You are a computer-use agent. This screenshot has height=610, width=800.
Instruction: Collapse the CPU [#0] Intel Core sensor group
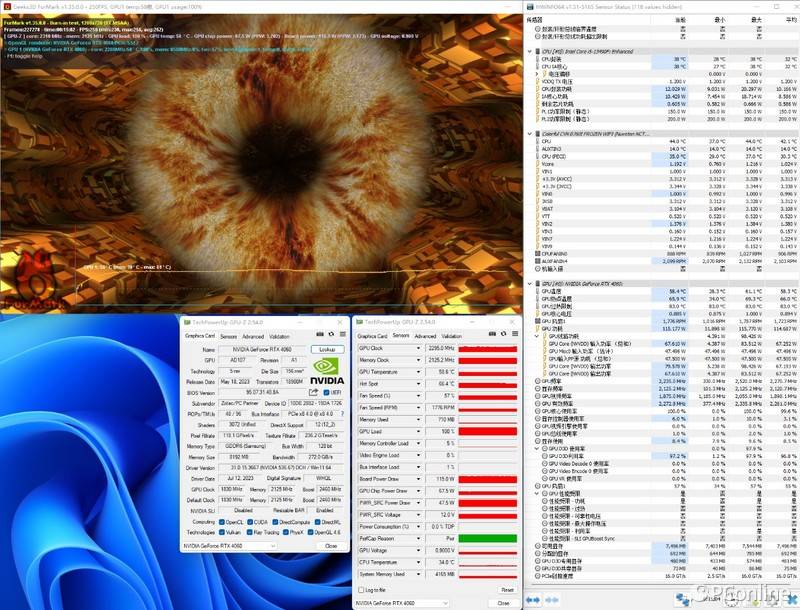[x=530, y=52]
